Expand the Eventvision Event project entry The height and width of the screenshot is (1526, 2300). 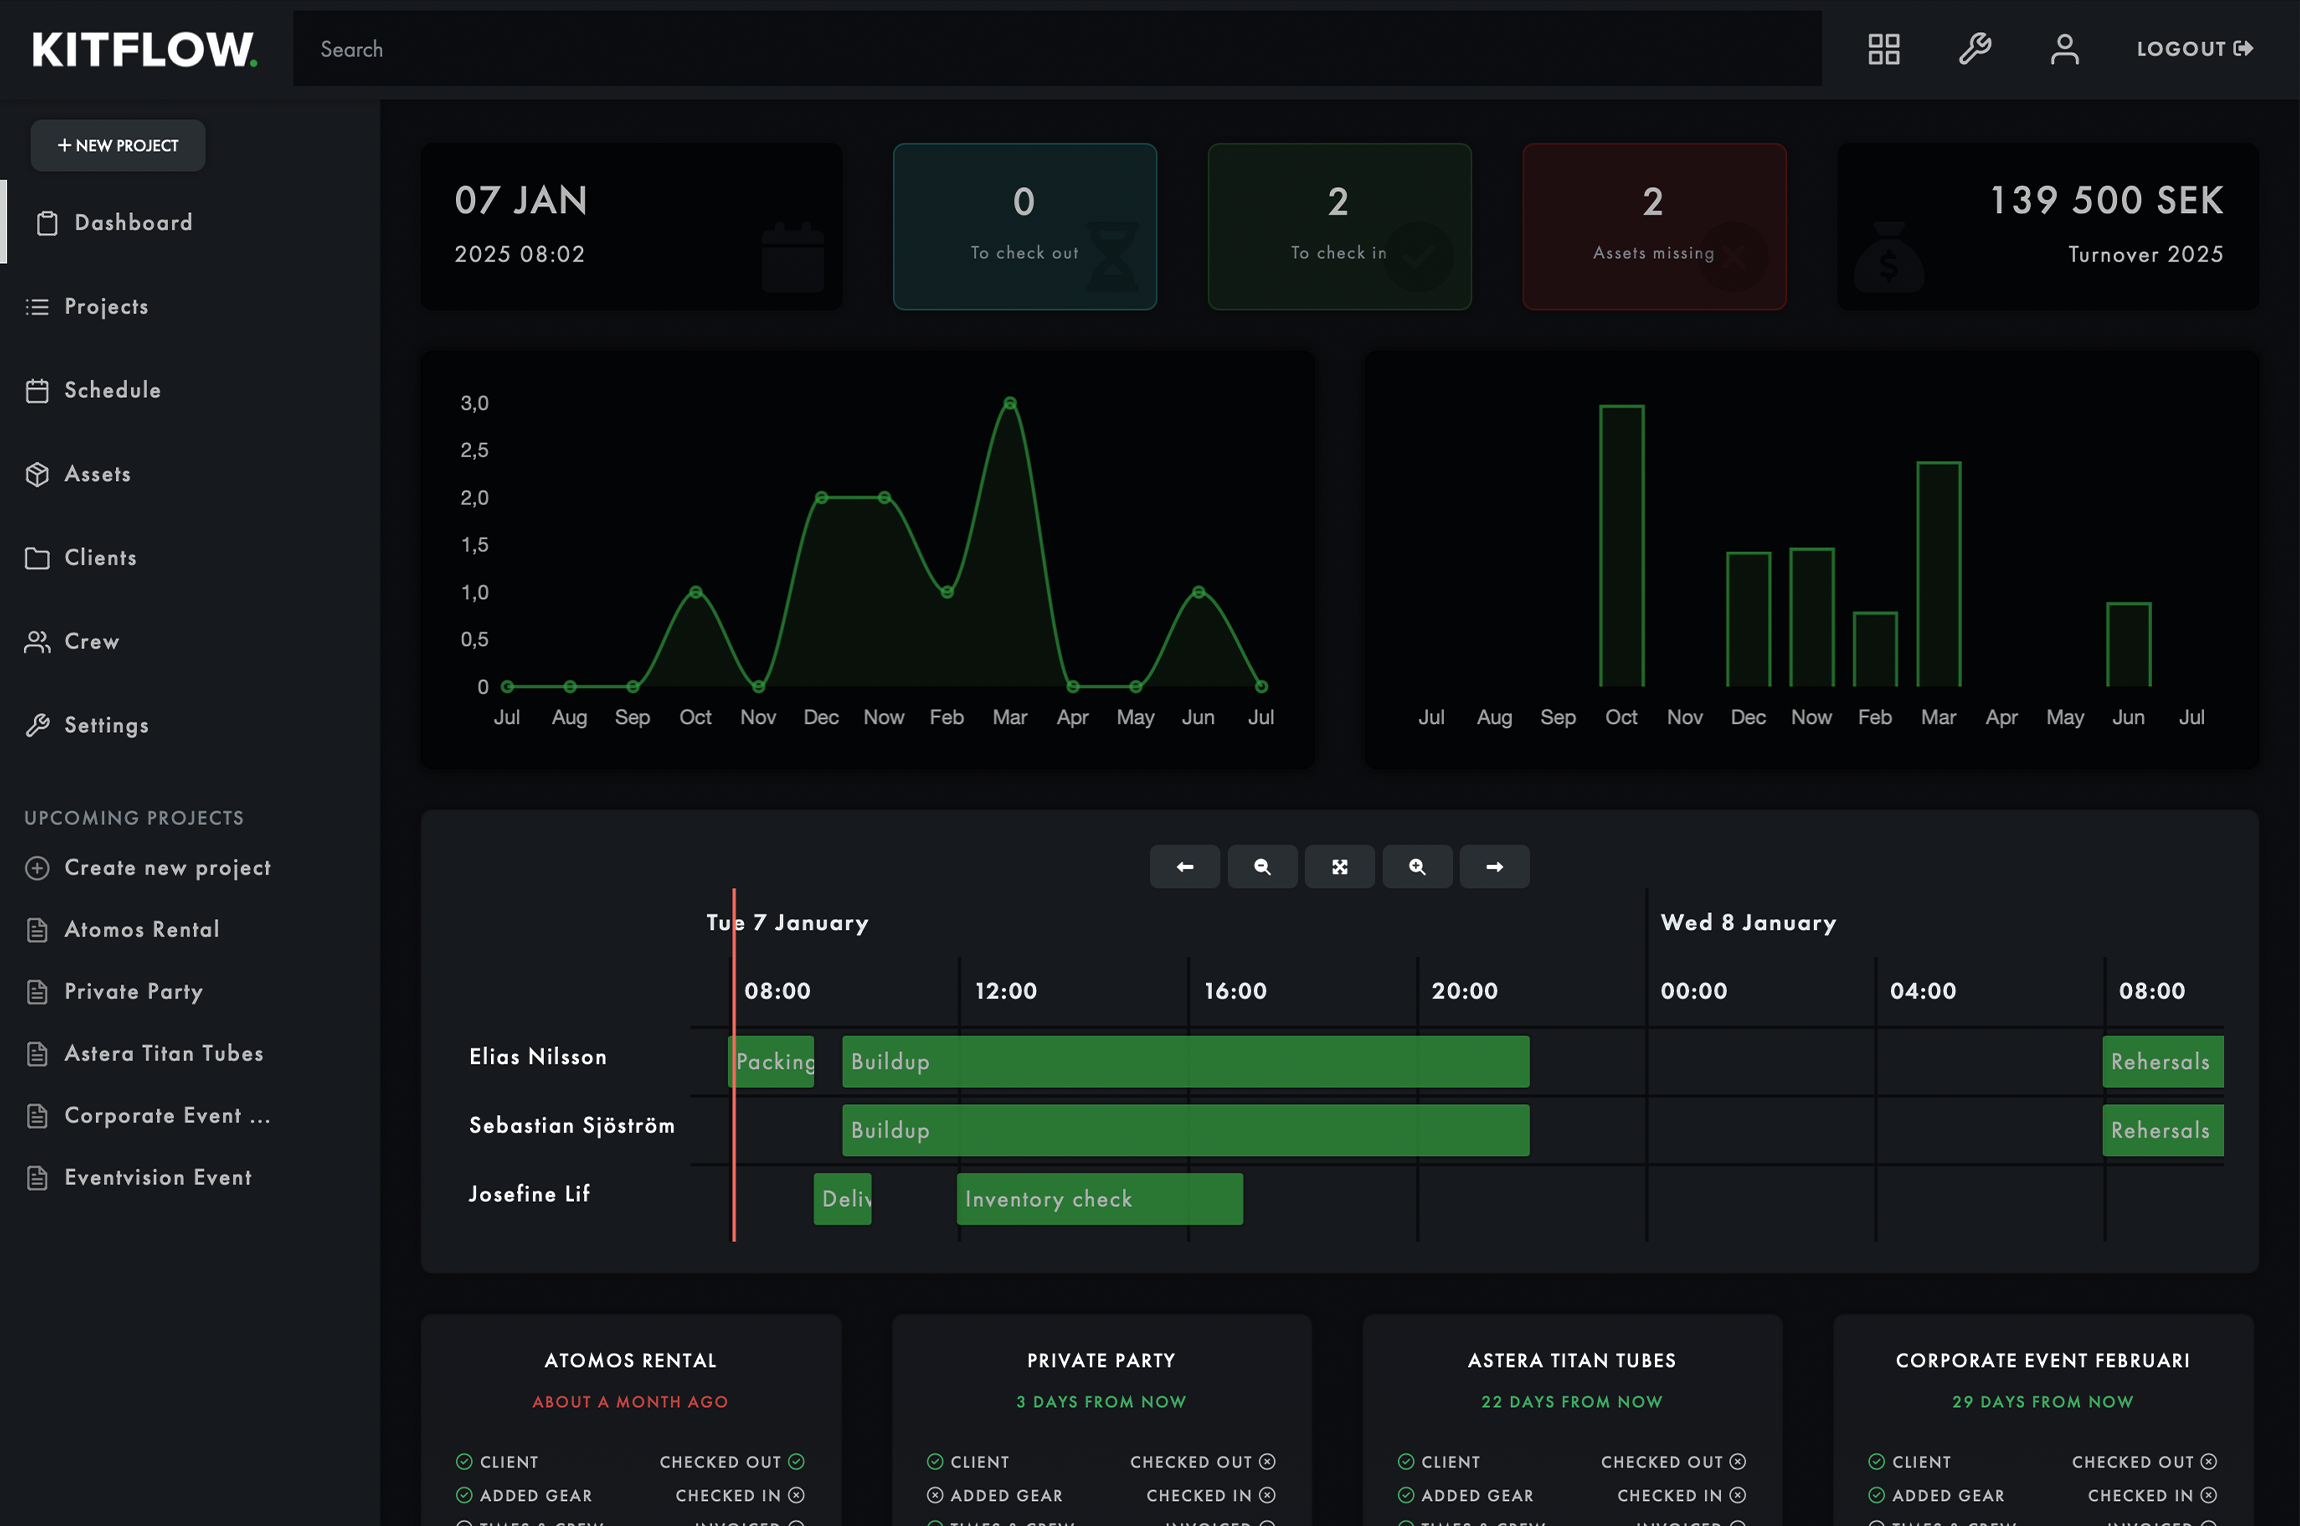[157, 1177]
